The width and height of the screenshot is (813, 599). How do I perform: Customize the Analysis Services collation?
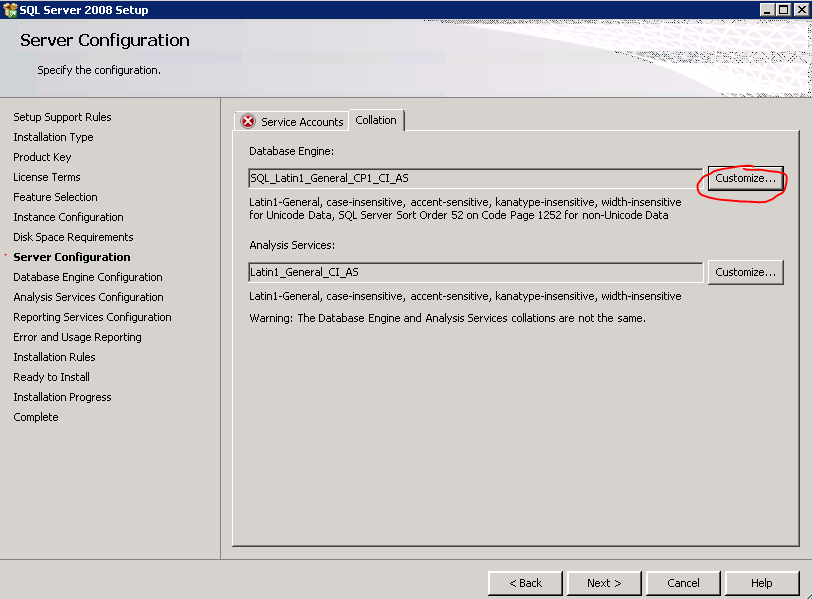745,272
